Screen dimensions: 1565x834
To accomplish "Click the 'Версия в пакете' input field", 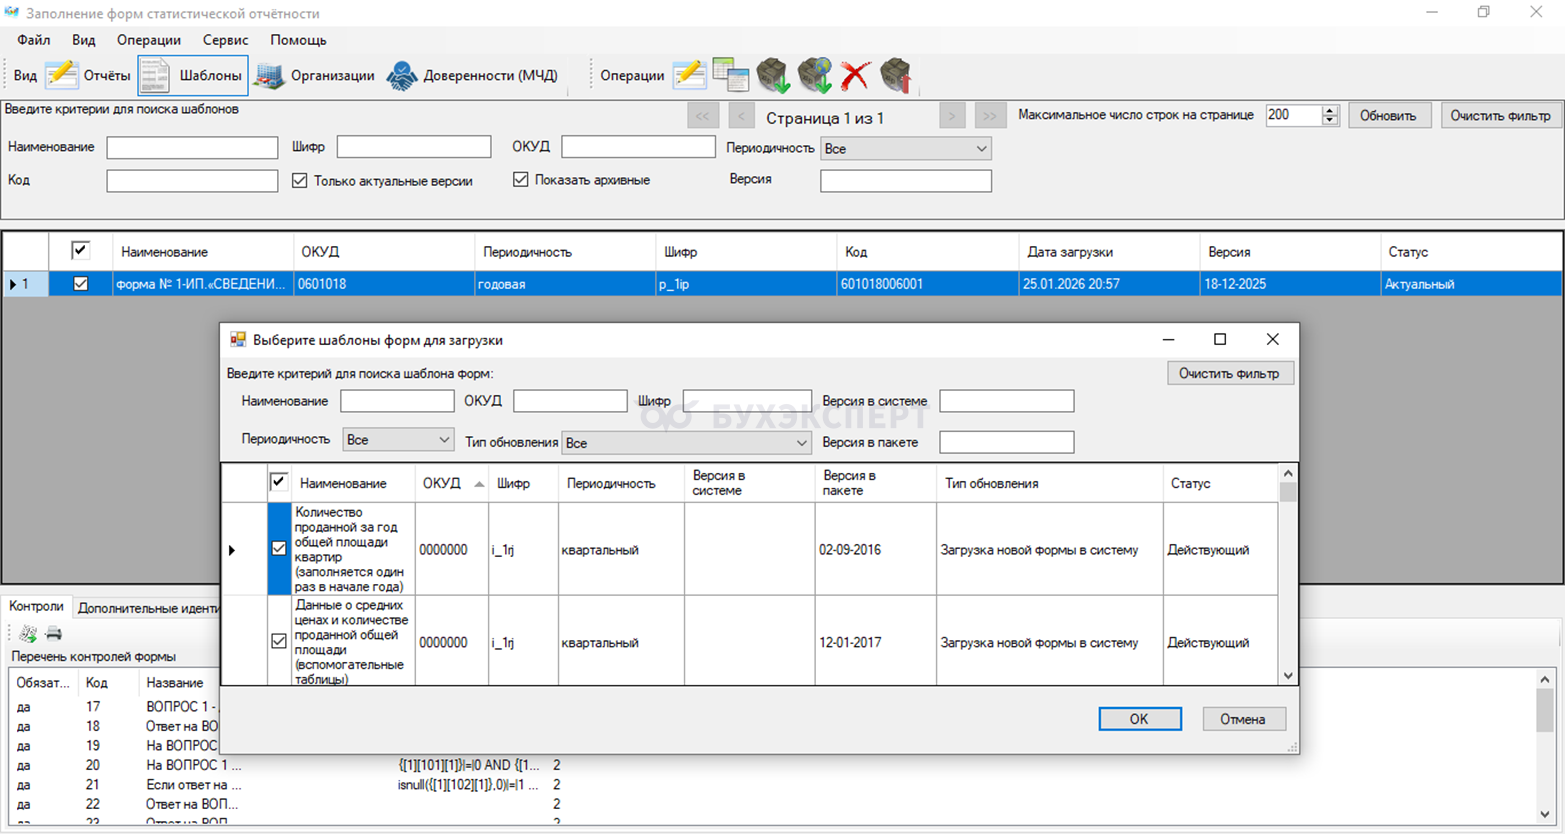I will [x=1006, y=442].
